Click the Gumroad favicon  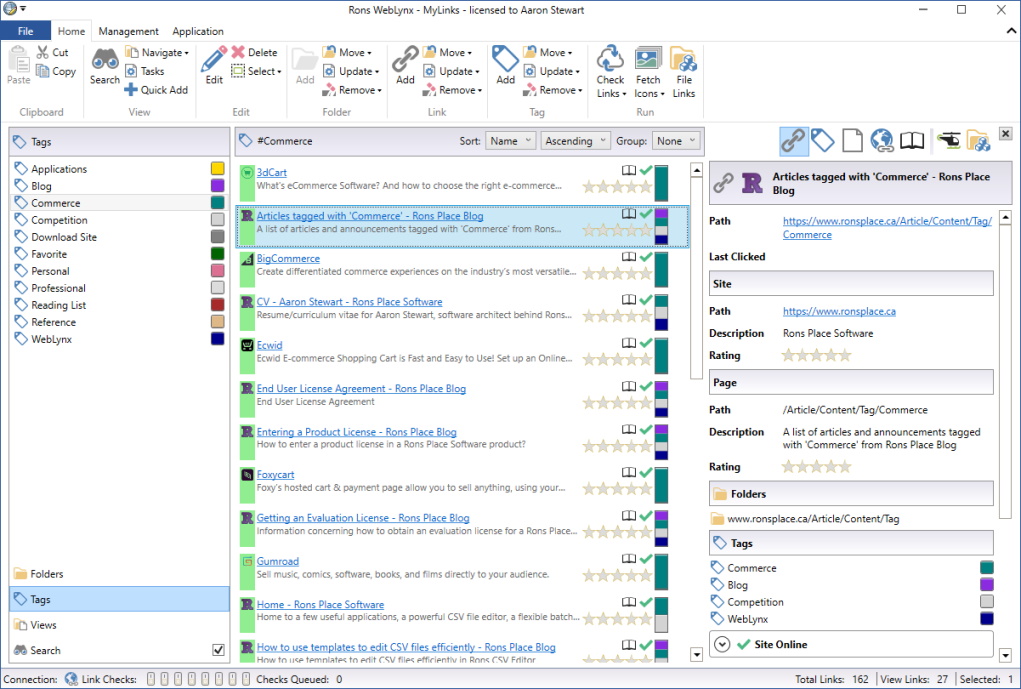click(247, 561)
